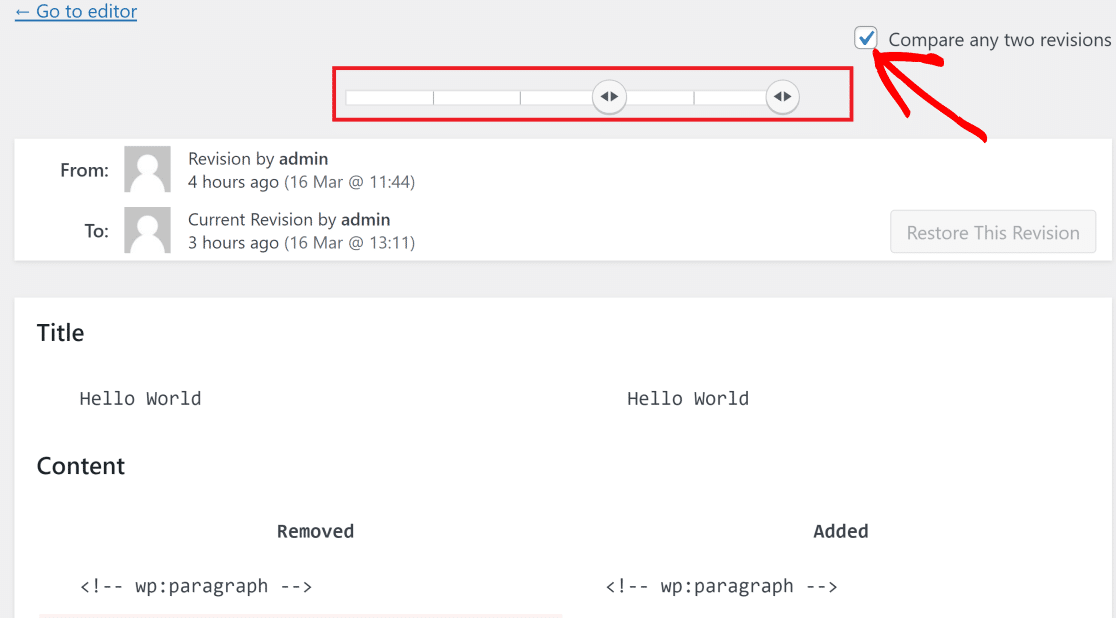Click Restore This Revision button
Viewport: 1116px width, 618px height.
[x=993, y=232]
